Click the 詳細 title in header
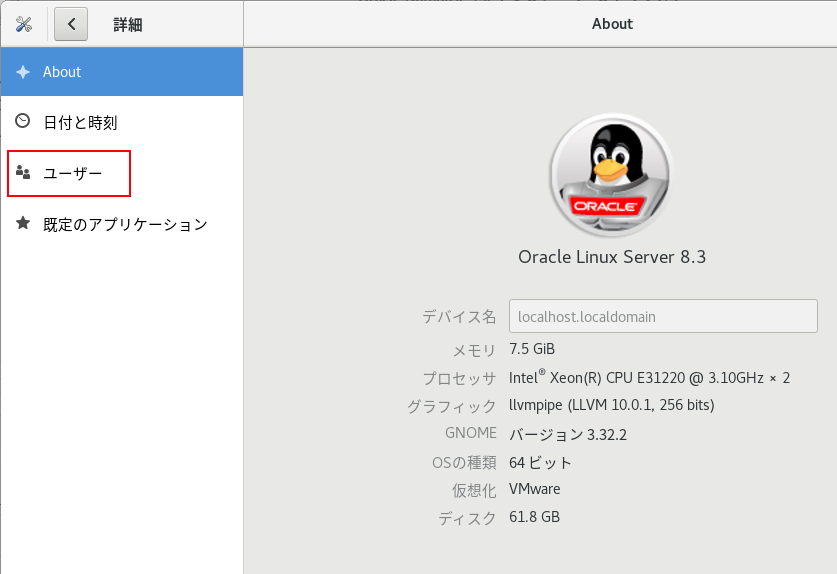This screenshot has height=574, width=837. (127, 24)
